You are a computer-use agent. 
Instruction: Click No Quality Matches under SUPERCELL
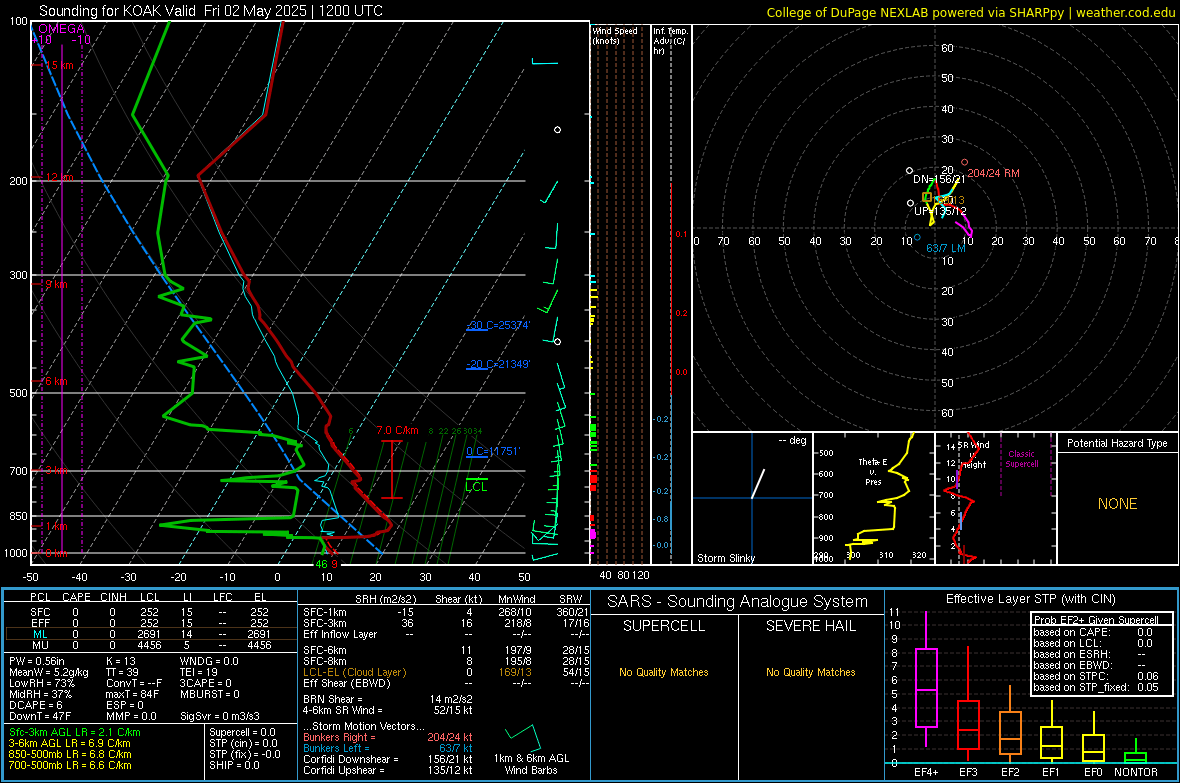pos(664,672)
